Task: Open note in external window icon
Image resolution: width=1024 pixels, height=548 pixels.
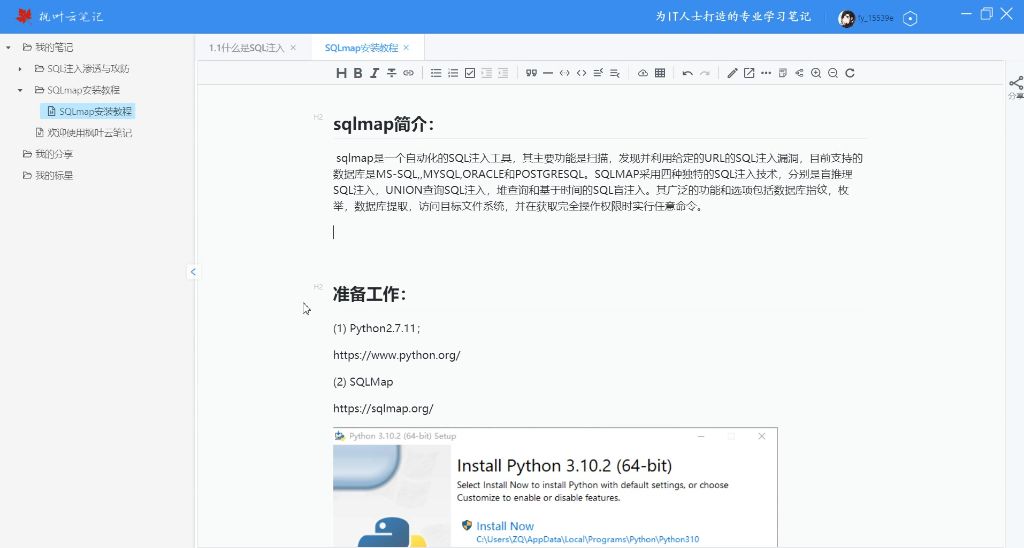Action: point(749,73)
